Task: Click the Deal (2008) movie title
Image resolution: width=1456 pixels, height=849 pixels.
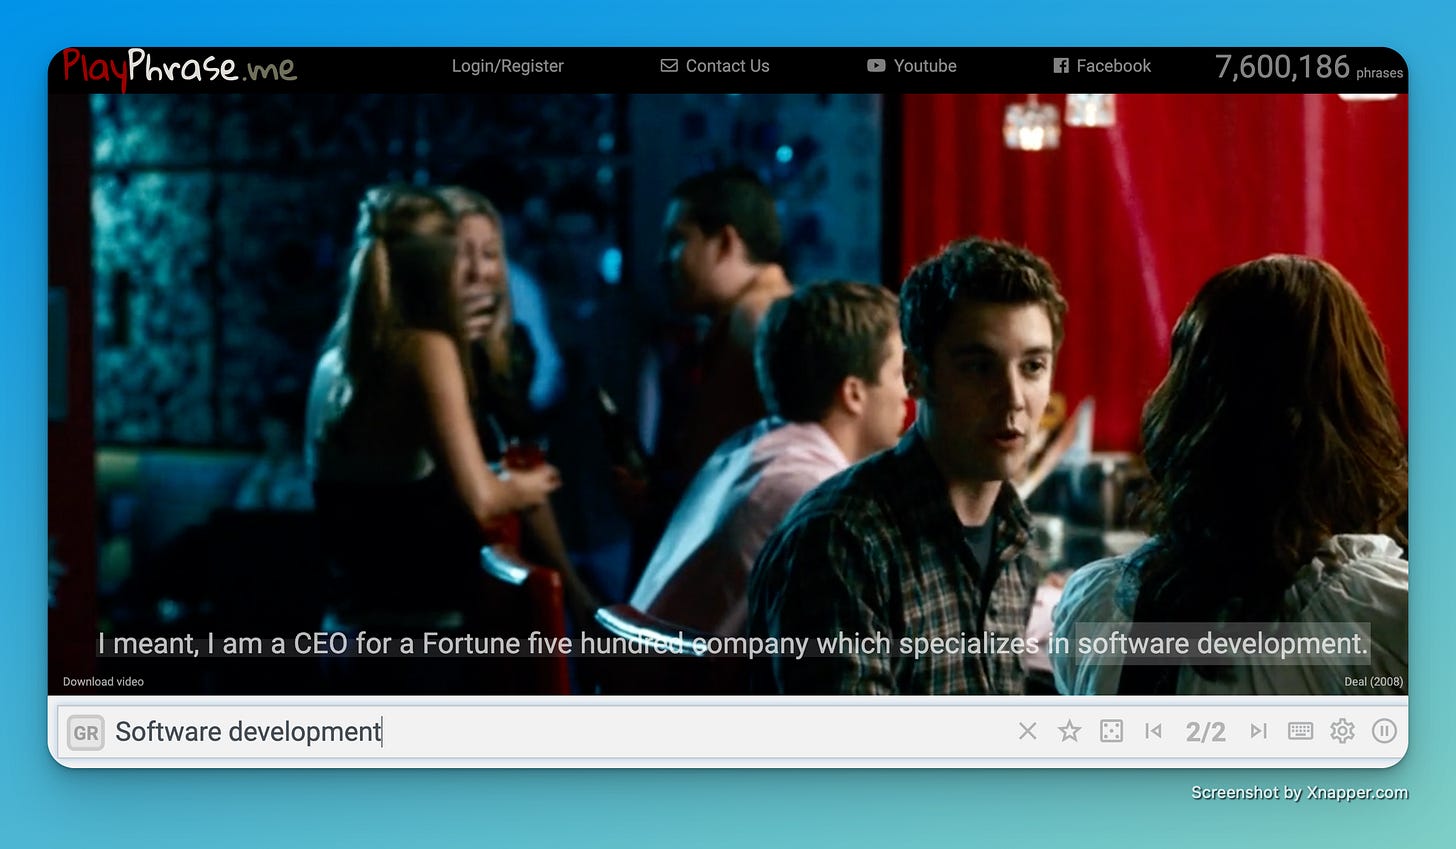Action: pyautogui.click(x=1373, y=682)
